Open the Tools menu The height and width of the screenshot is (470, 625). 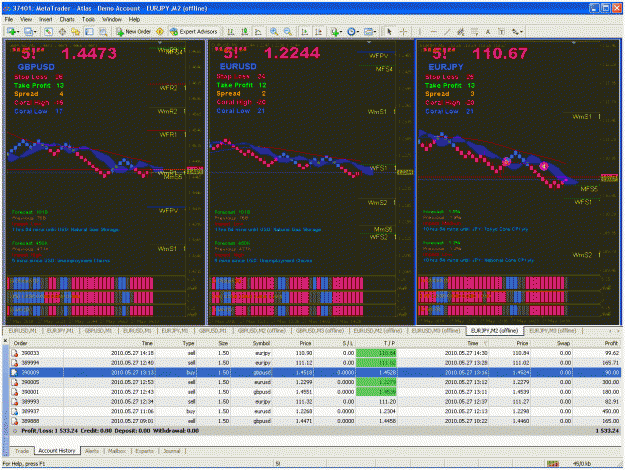88,19
